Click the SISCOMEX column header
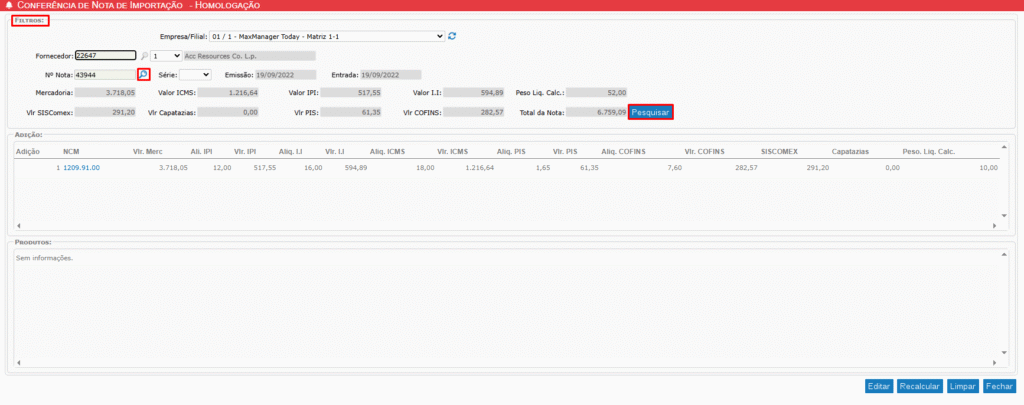 click(778, 151)
